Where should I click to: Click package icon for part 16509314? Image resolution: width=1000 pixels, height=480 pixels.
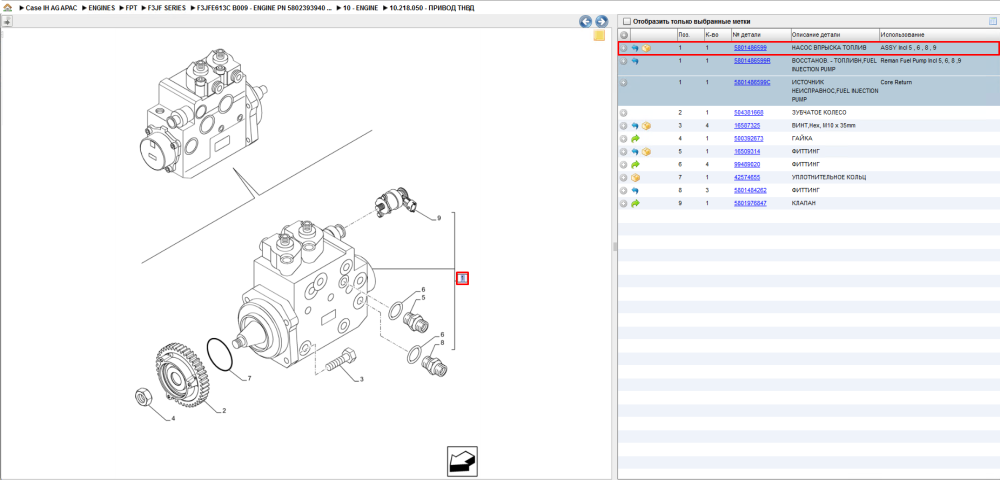pos(646,152)
